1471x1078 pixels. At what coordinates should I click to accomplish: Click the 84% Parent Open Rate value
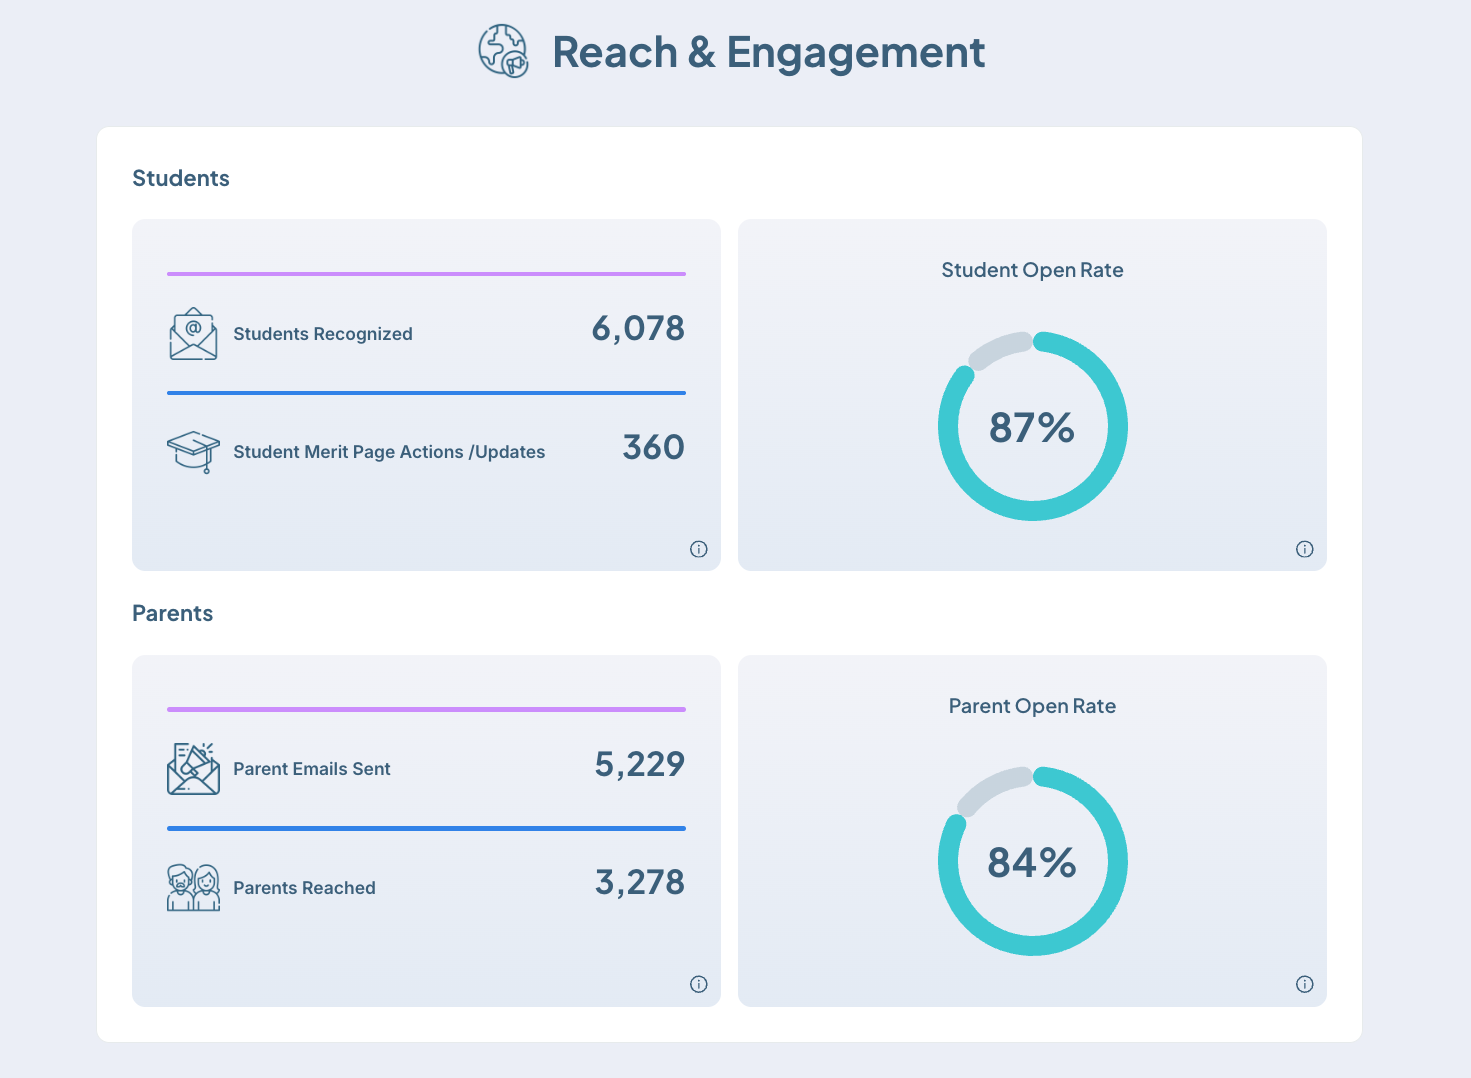pyautogui.click(x=1032, y=863)
